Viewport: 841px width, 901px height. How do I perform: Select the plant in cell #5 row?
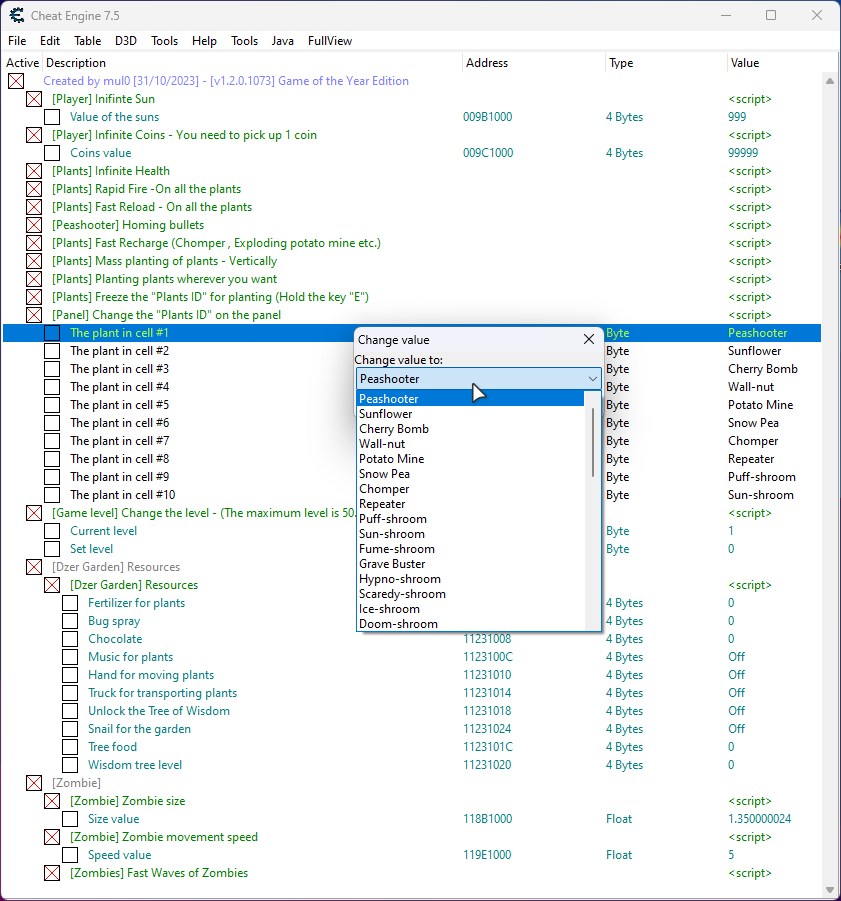pos(119,405)
